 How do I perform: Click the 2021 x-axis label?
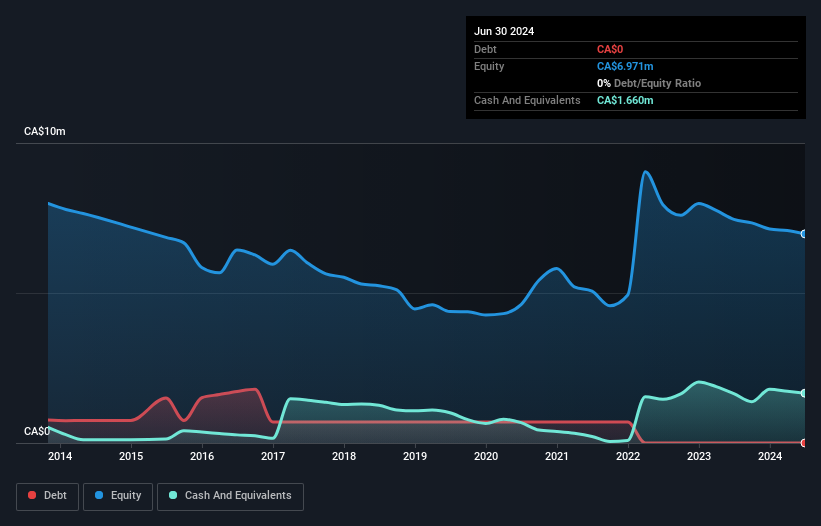(557, 456)
